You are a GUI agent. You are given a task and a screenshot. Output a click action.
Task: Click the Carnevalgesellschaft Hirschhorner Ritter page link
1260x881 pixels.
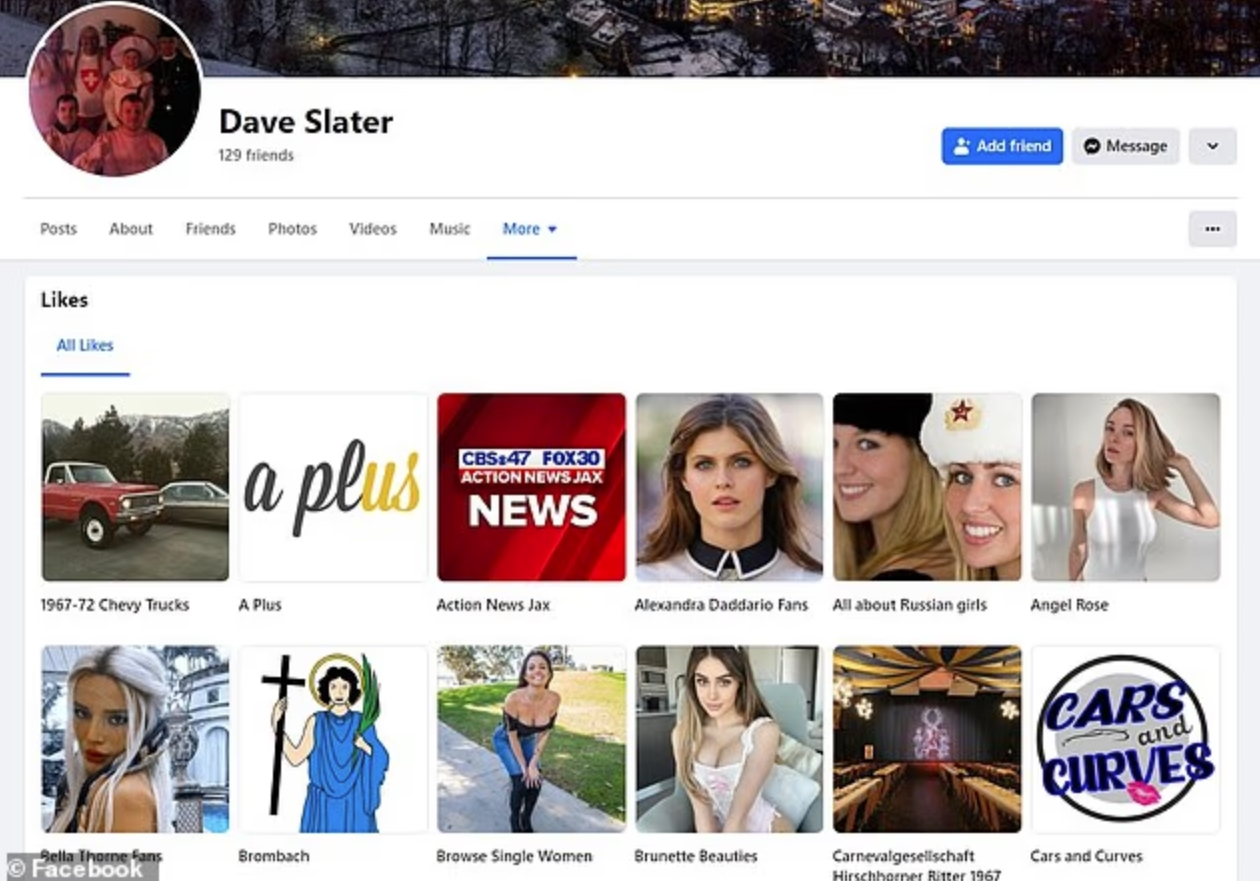click(915, 865)
